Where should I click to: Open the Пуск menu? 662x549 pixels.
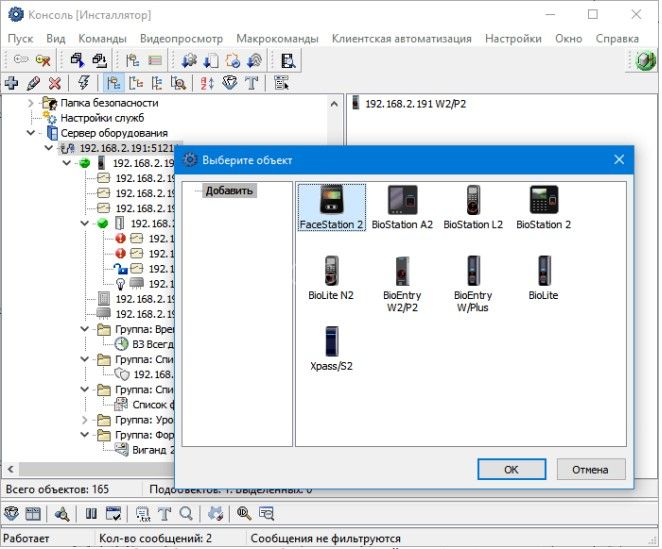[x=20, y=38]
